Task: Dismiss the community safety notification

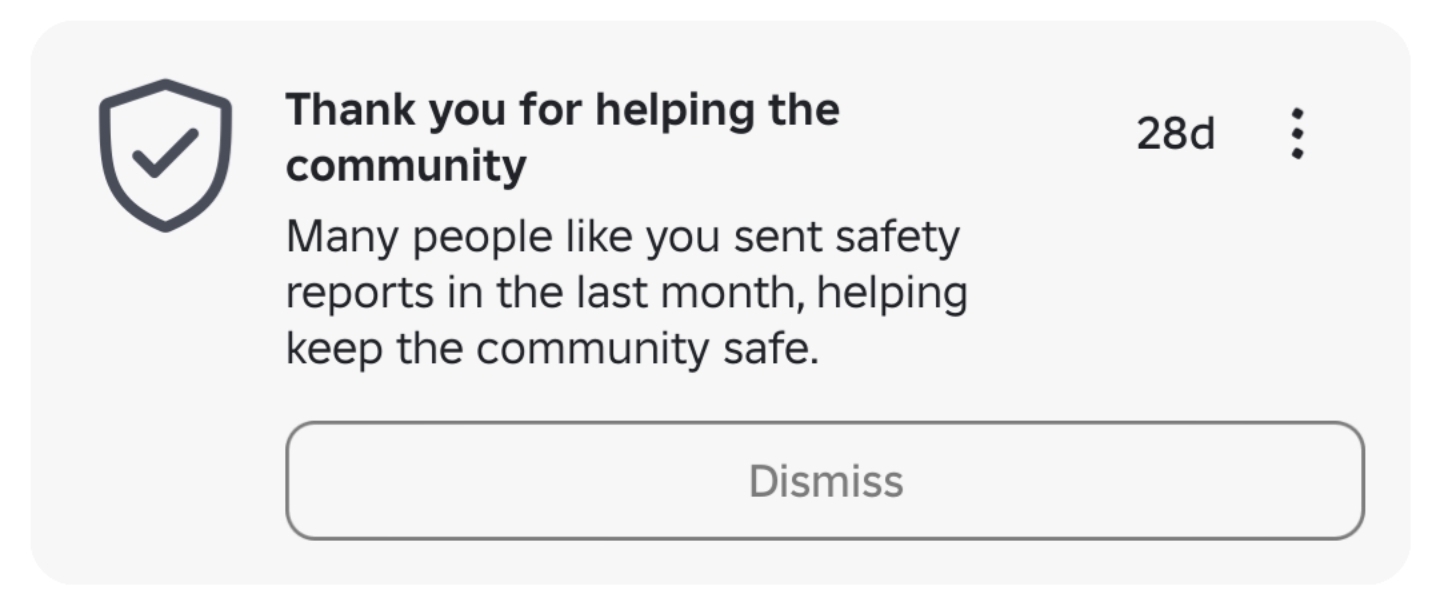Action: click(825, 481)
